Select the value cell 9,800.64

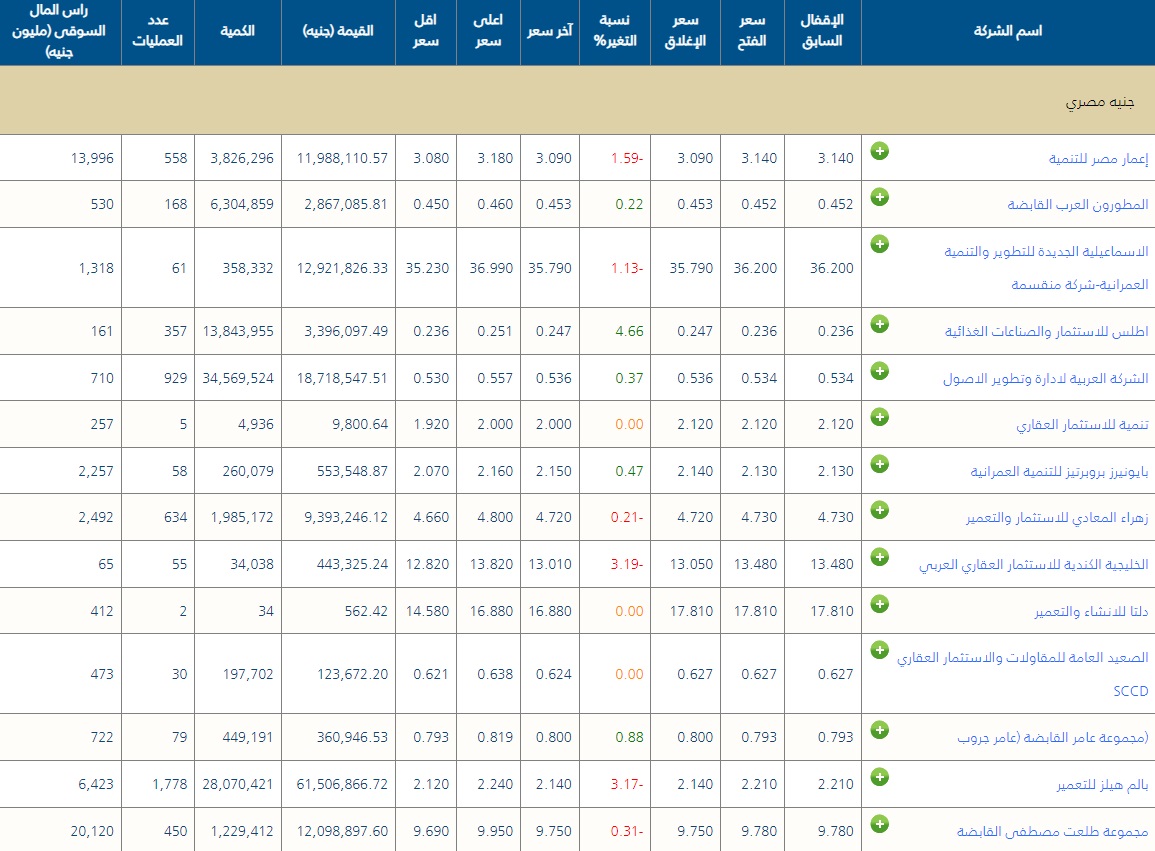tap(359, 424)
